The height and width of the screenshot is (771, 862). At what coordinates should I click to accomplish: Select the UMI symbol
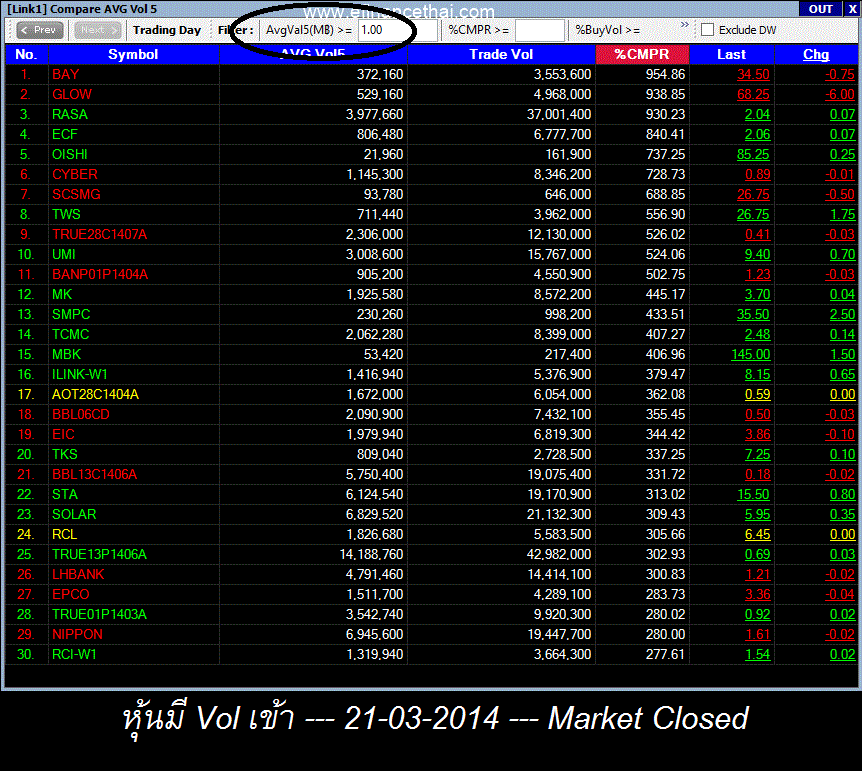64,254
